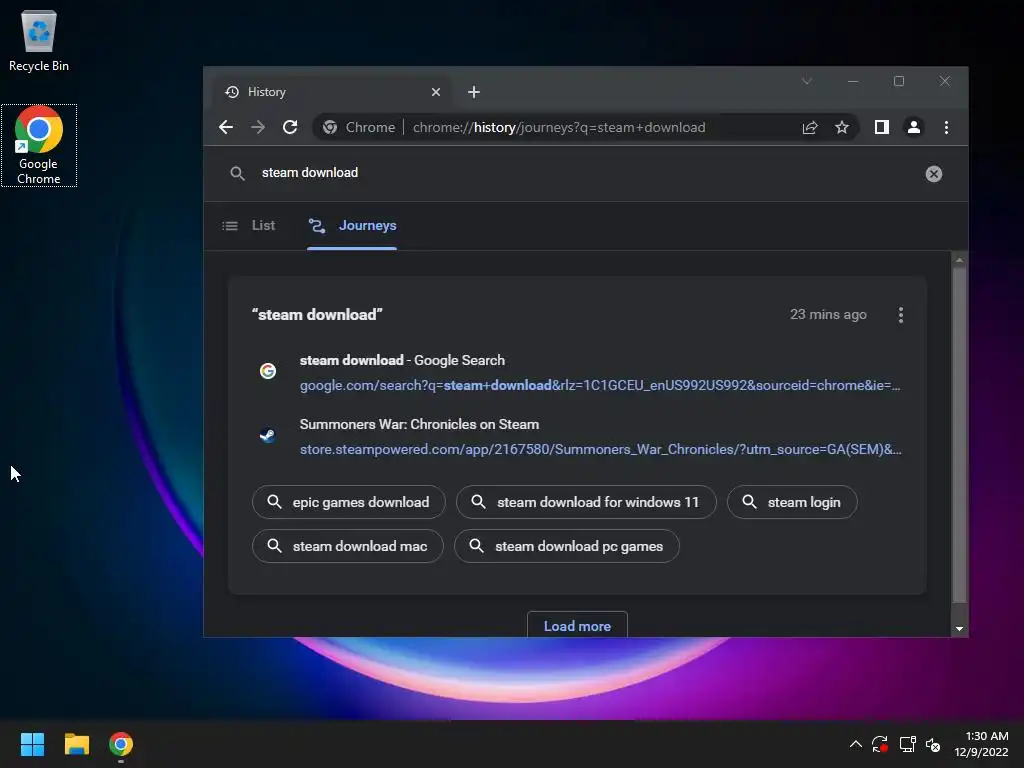Open the google.com/search URL link
1024x768 pixels.
tap(600, 385)
